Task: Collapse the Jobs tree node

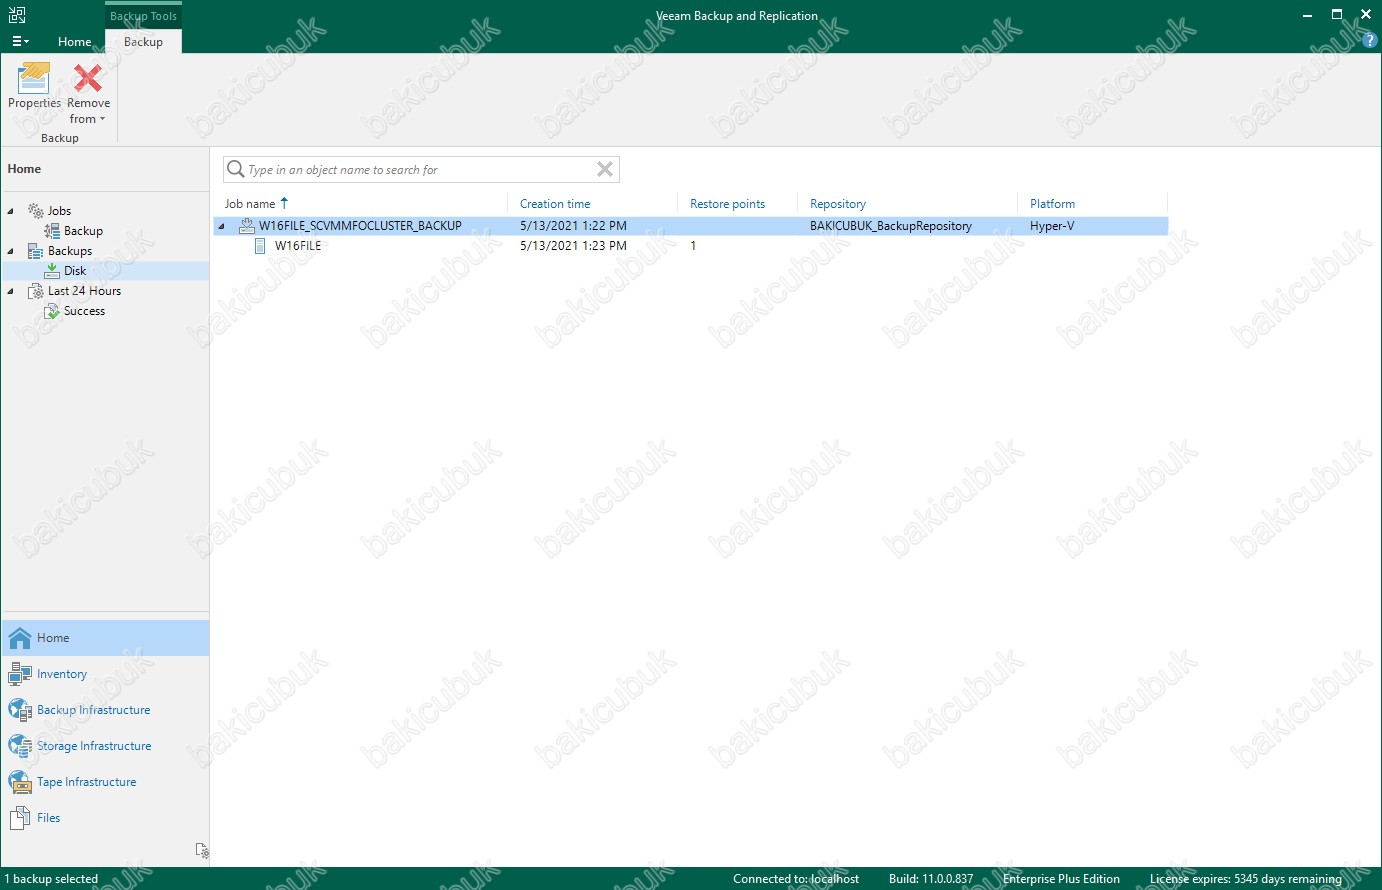Action: [x=11, y=211]
